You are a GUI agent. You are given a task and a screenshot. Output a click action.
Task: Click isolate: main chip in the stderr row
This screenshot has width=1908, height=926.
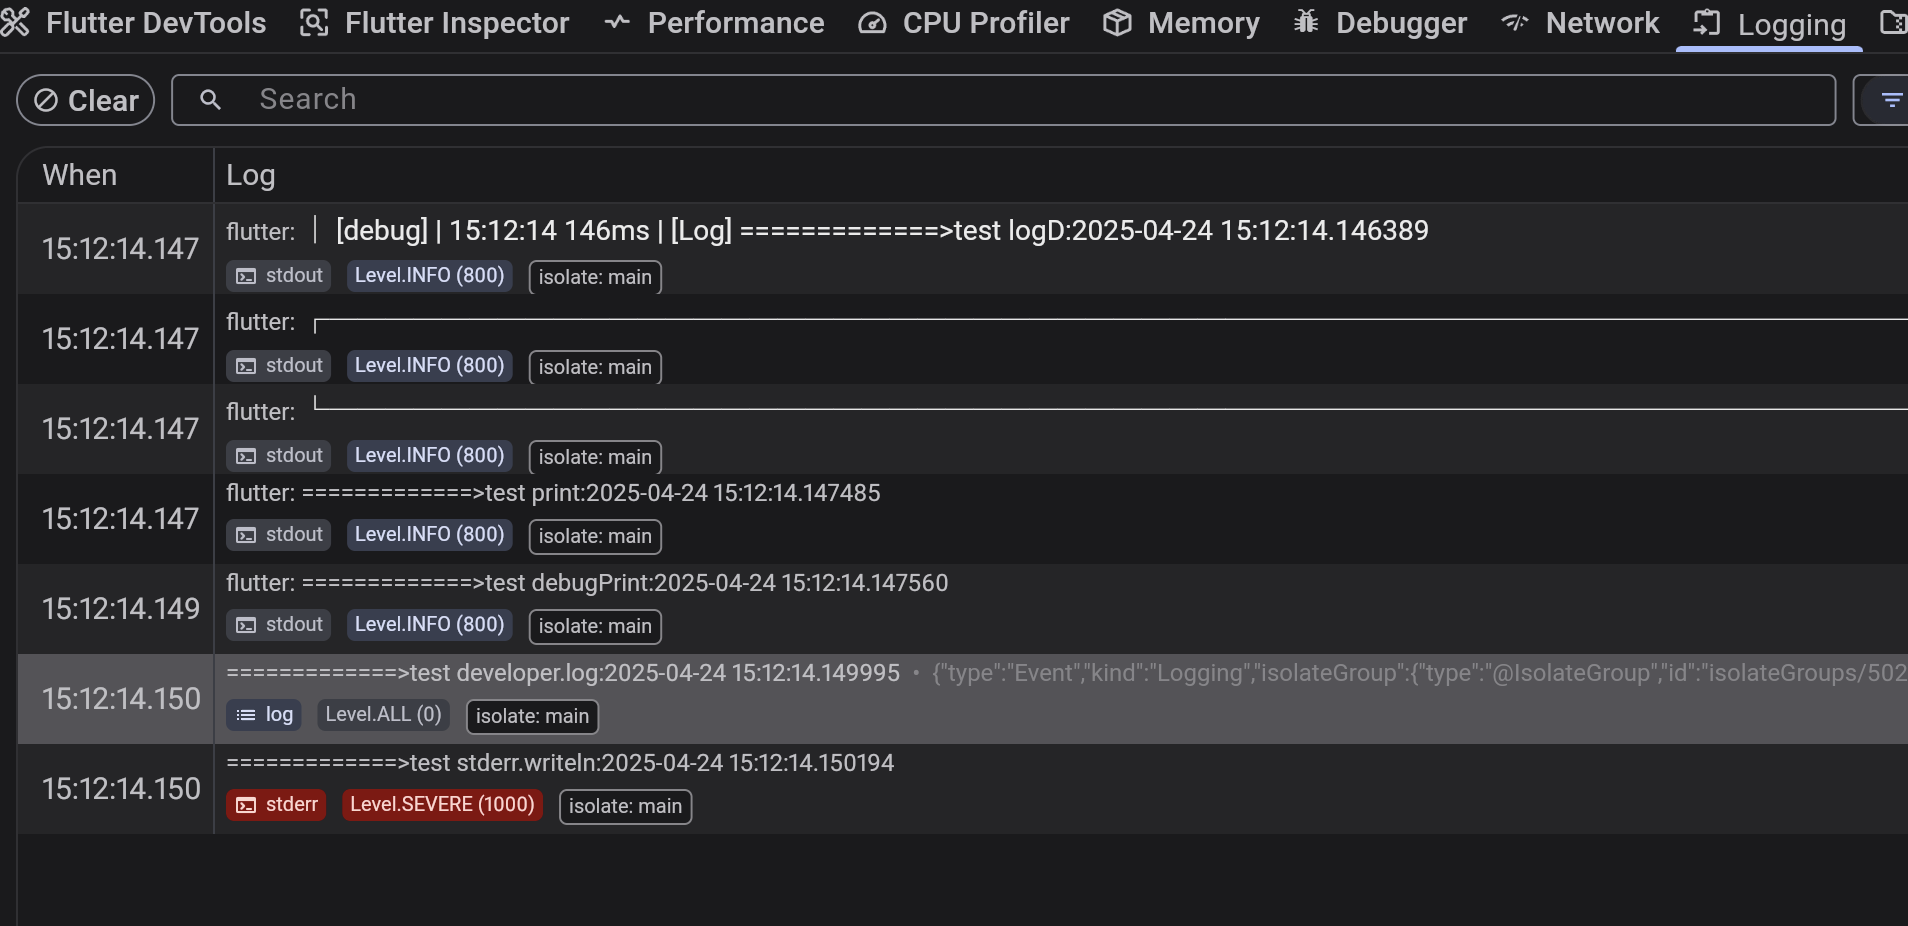tap(625, 807)
